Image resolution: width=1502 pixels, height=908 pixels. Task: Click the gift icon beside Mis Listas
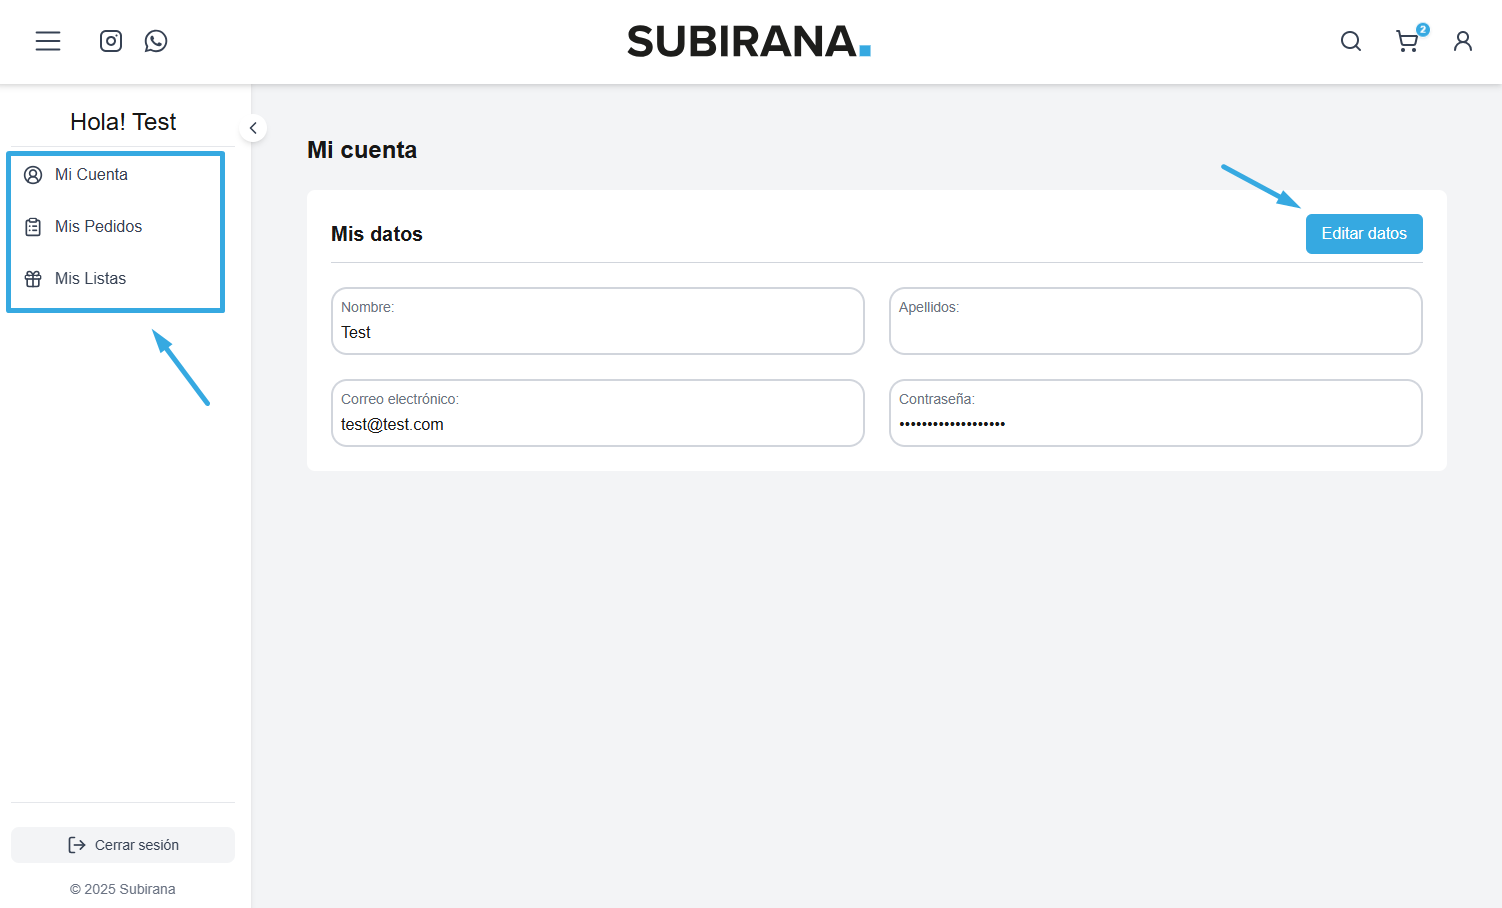pos(33,279)
